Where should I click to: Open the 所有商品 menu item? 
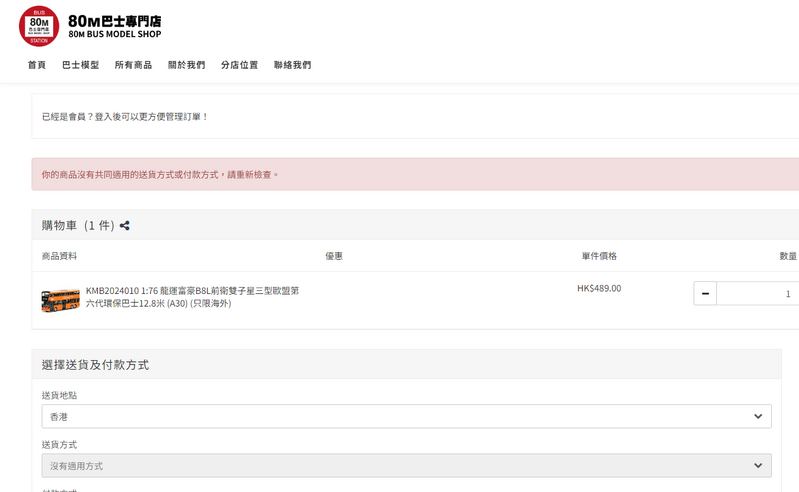point(134,65)
